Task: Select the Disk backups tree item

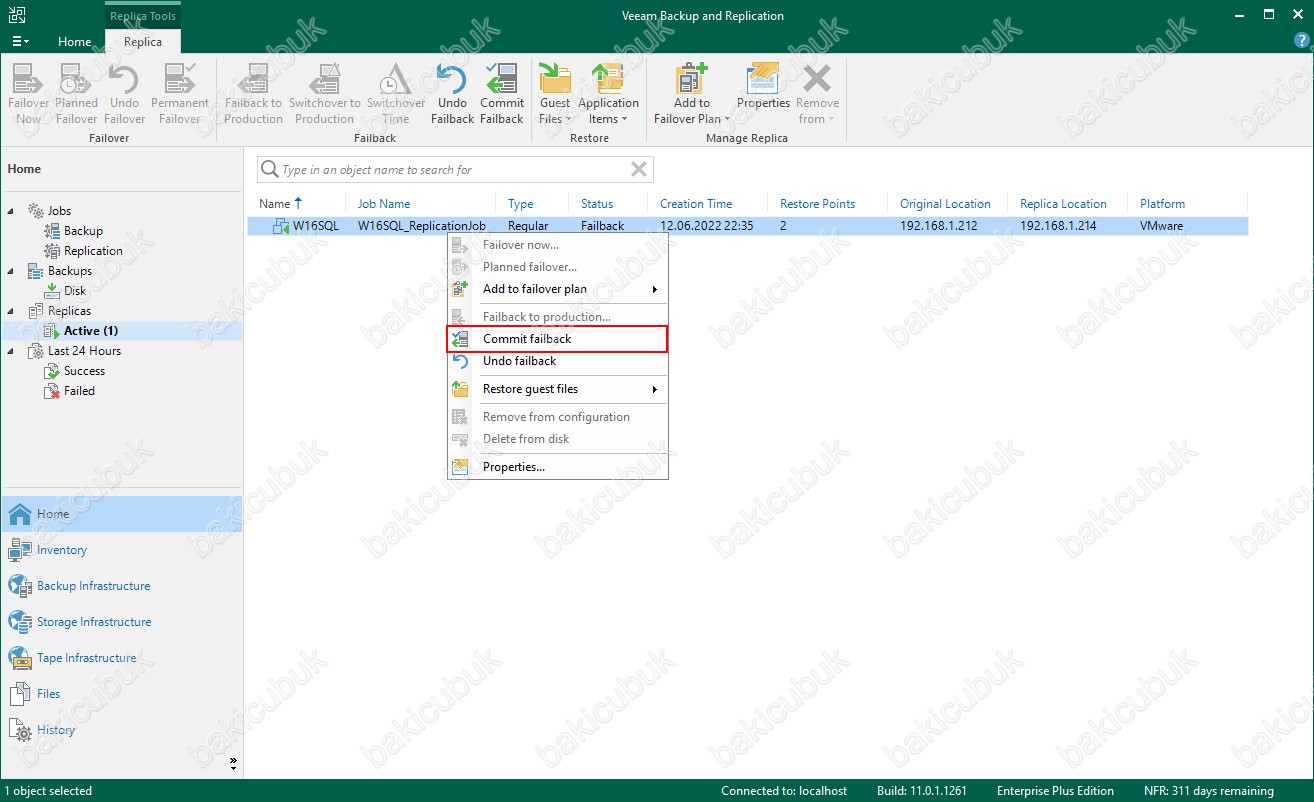Action: 75,291
